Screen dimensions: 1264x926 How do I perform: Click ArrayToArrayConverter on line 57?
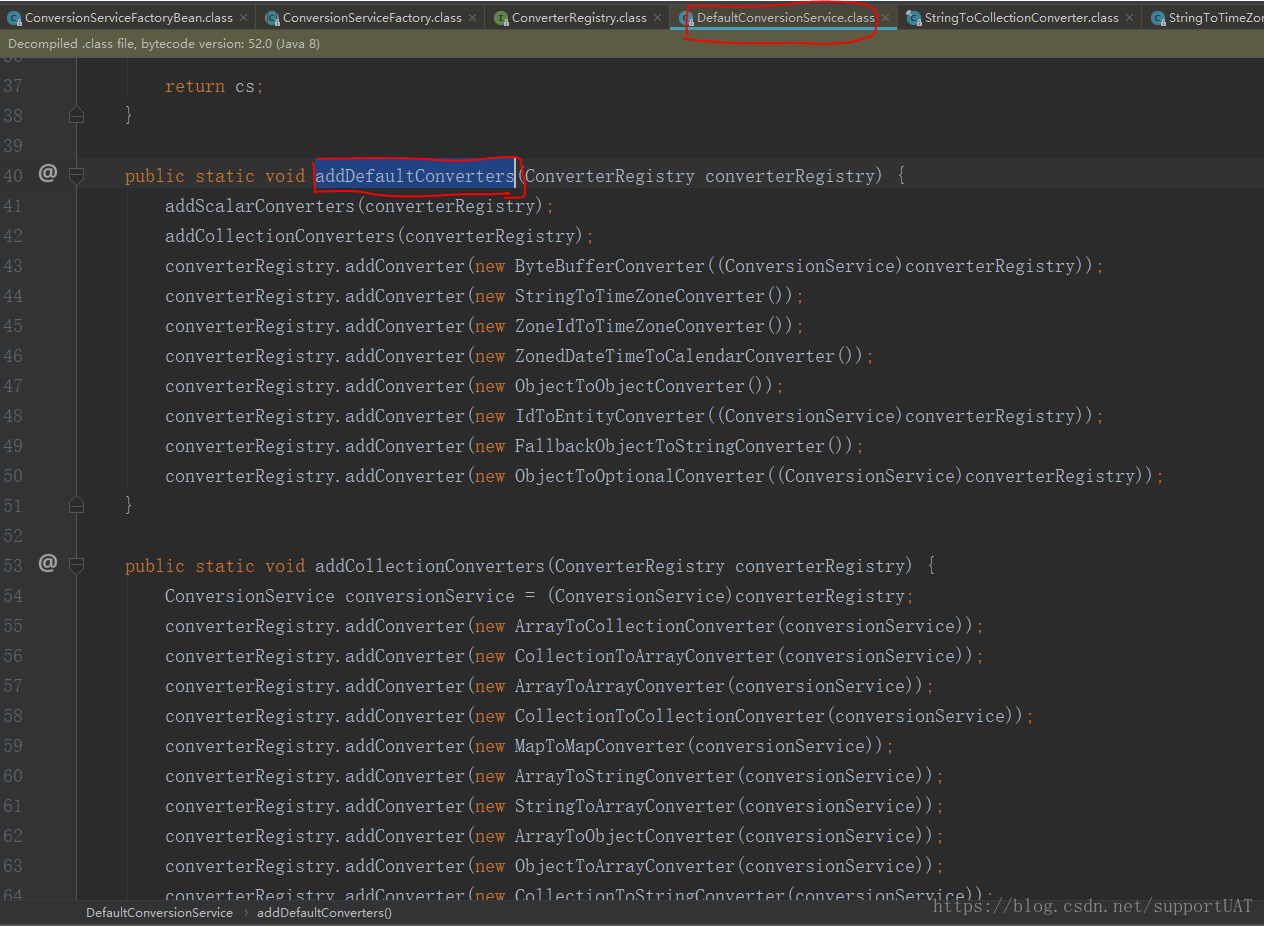(x=620, y=686)
